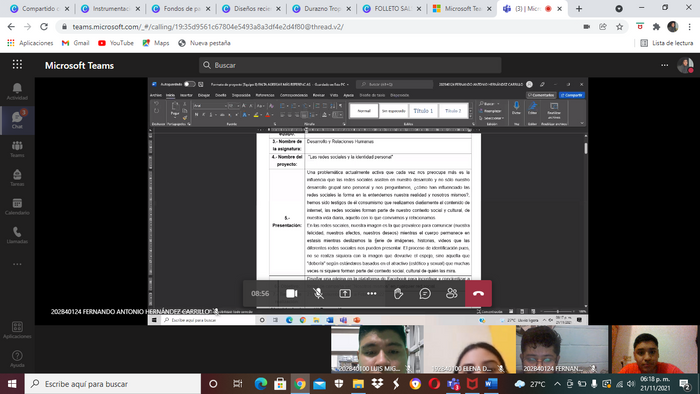The image size is (700, 394).
Task: Open Nueva pestaña bookmark
Action: point(204,43)
